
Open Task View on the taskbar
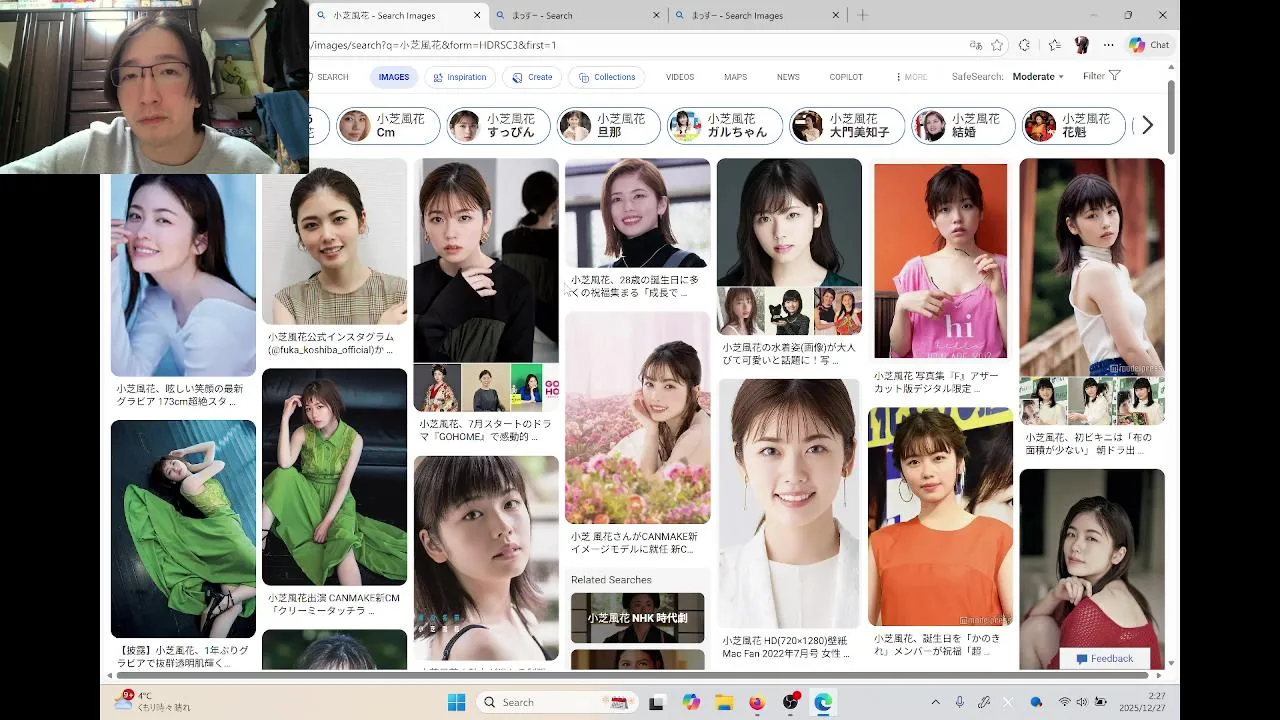657,702
